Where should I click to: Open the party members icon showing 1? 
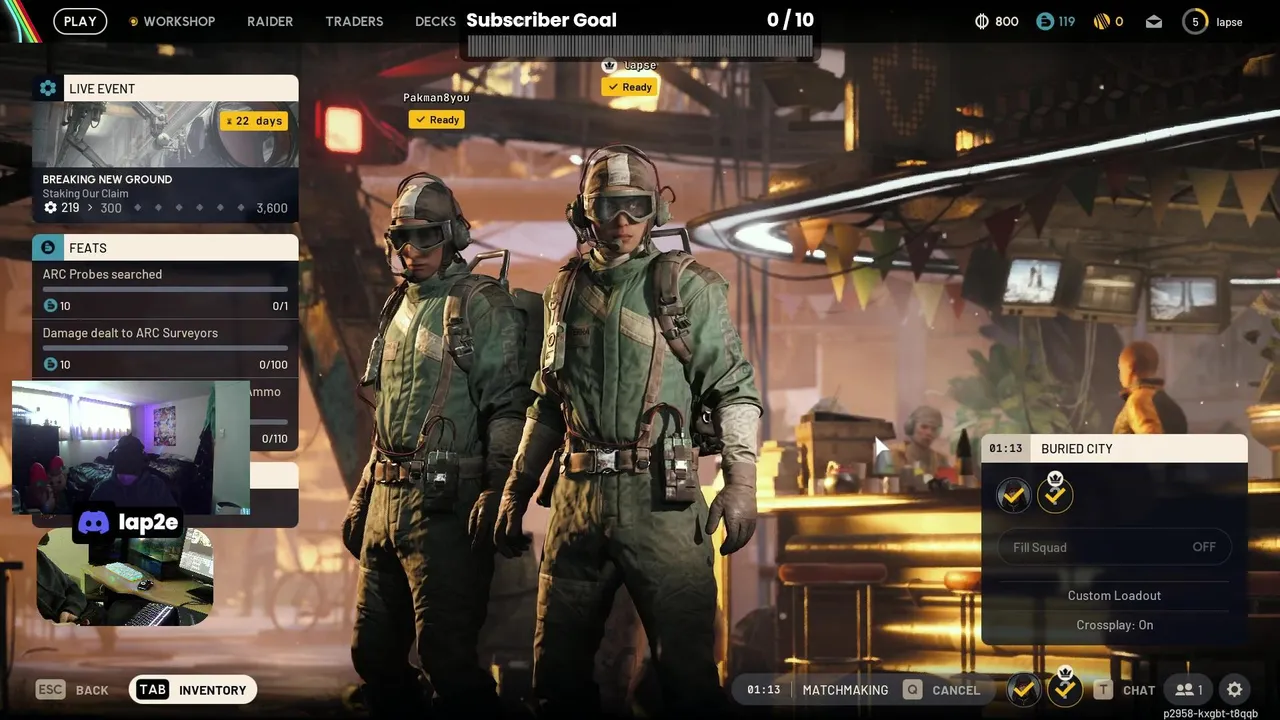click(1189, 690)
